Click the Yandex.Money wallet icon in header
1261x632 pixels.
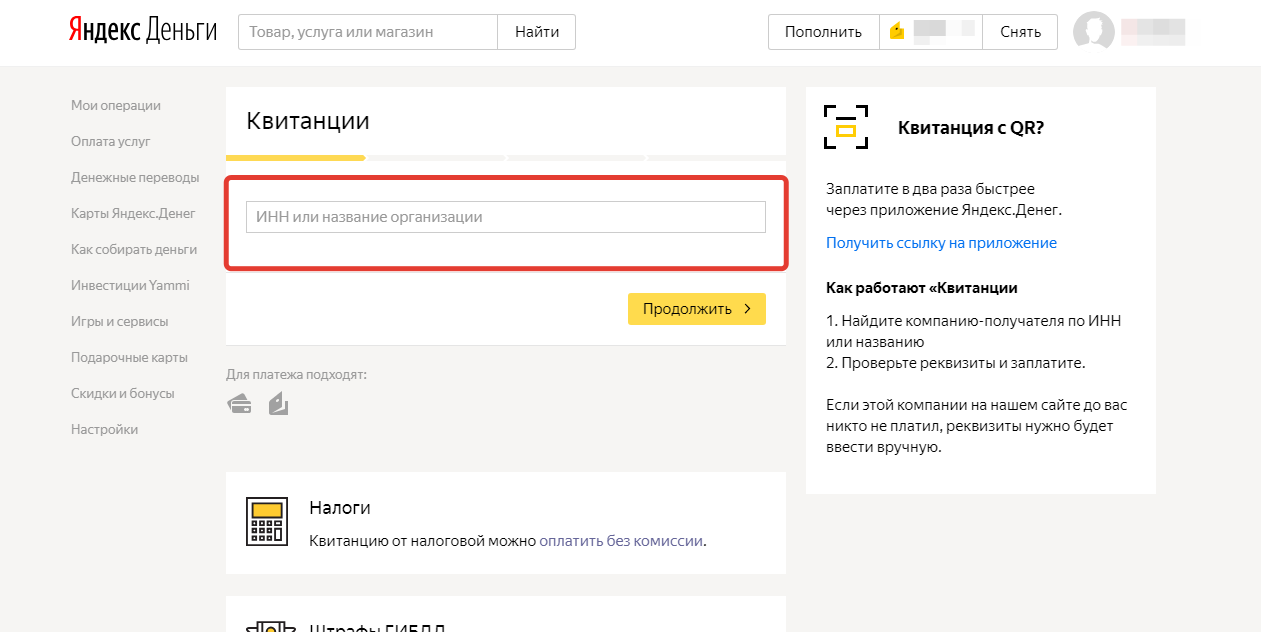897,31
